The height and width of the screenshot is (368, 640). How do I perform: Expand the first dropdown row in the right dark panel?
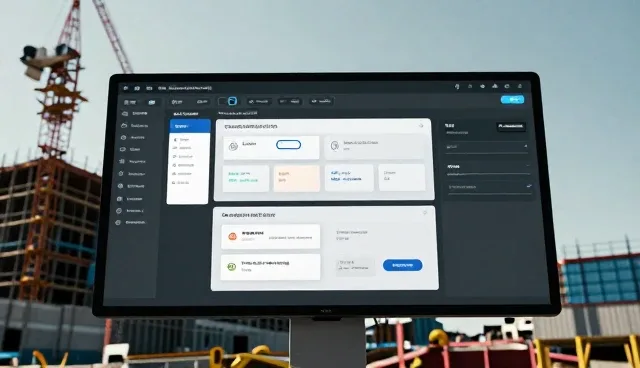486,146
